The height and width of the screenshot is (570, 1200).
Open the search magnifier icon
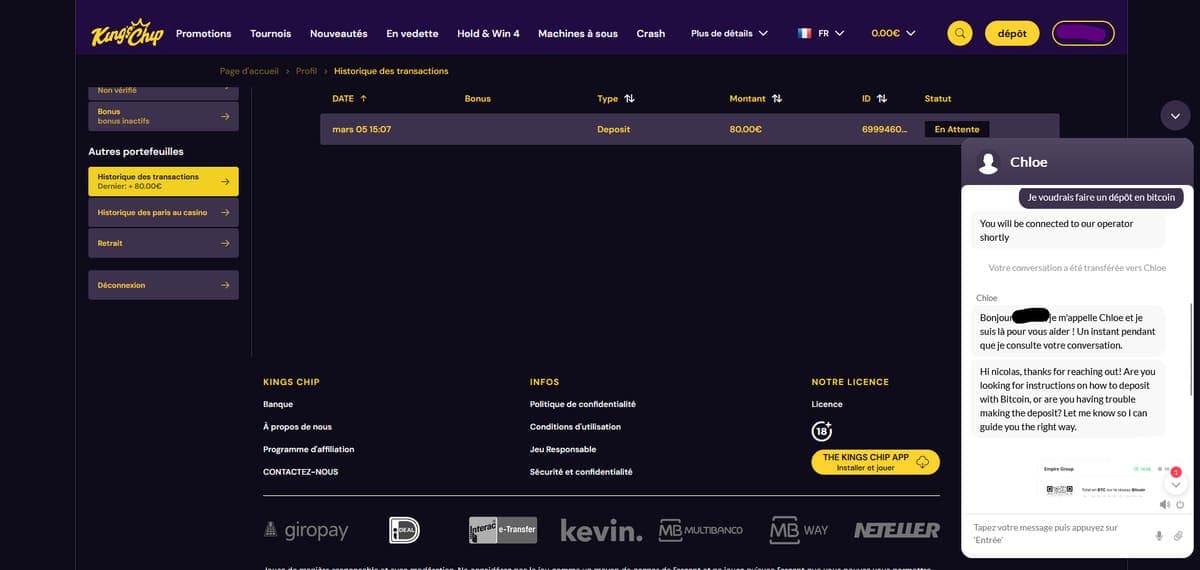pyautogui.click(x=960, y=33)
